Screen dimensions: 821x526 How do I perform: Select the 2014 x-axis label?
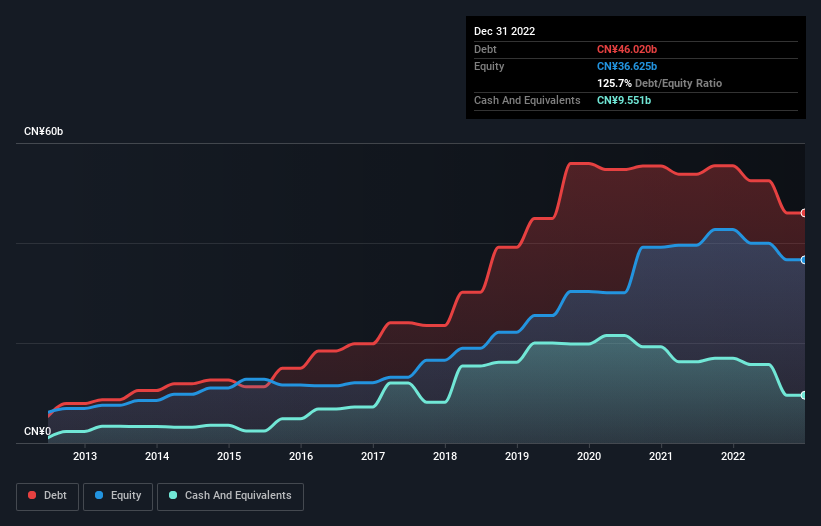click(x=157, y=456)
